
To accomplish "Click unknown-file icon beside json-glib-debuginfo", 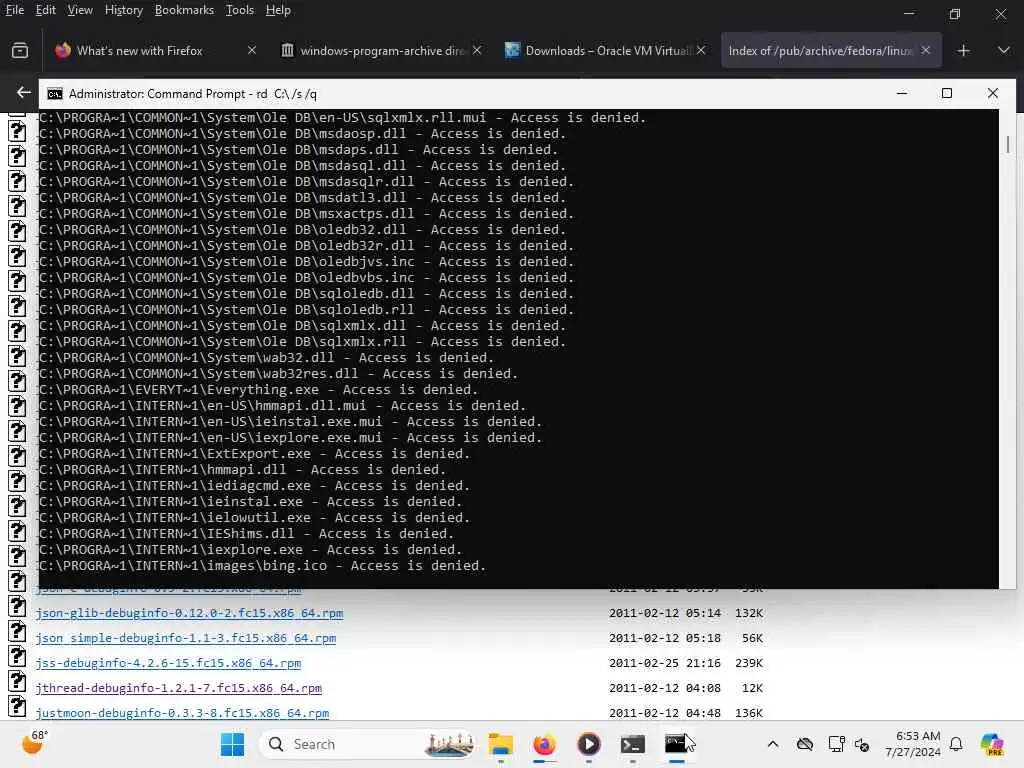I will click(x=17, y=606).
